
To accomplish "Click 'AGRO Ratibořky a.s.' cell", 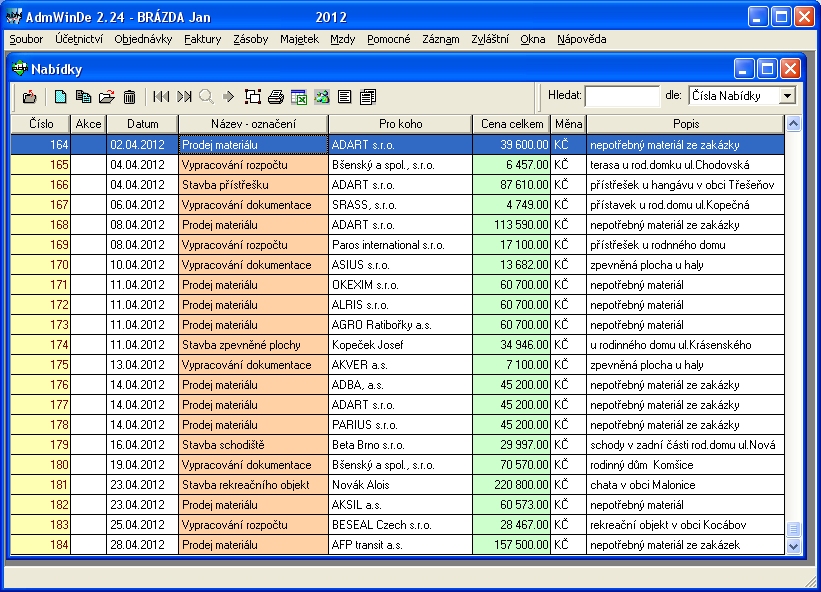I will (x=400, y=325).
